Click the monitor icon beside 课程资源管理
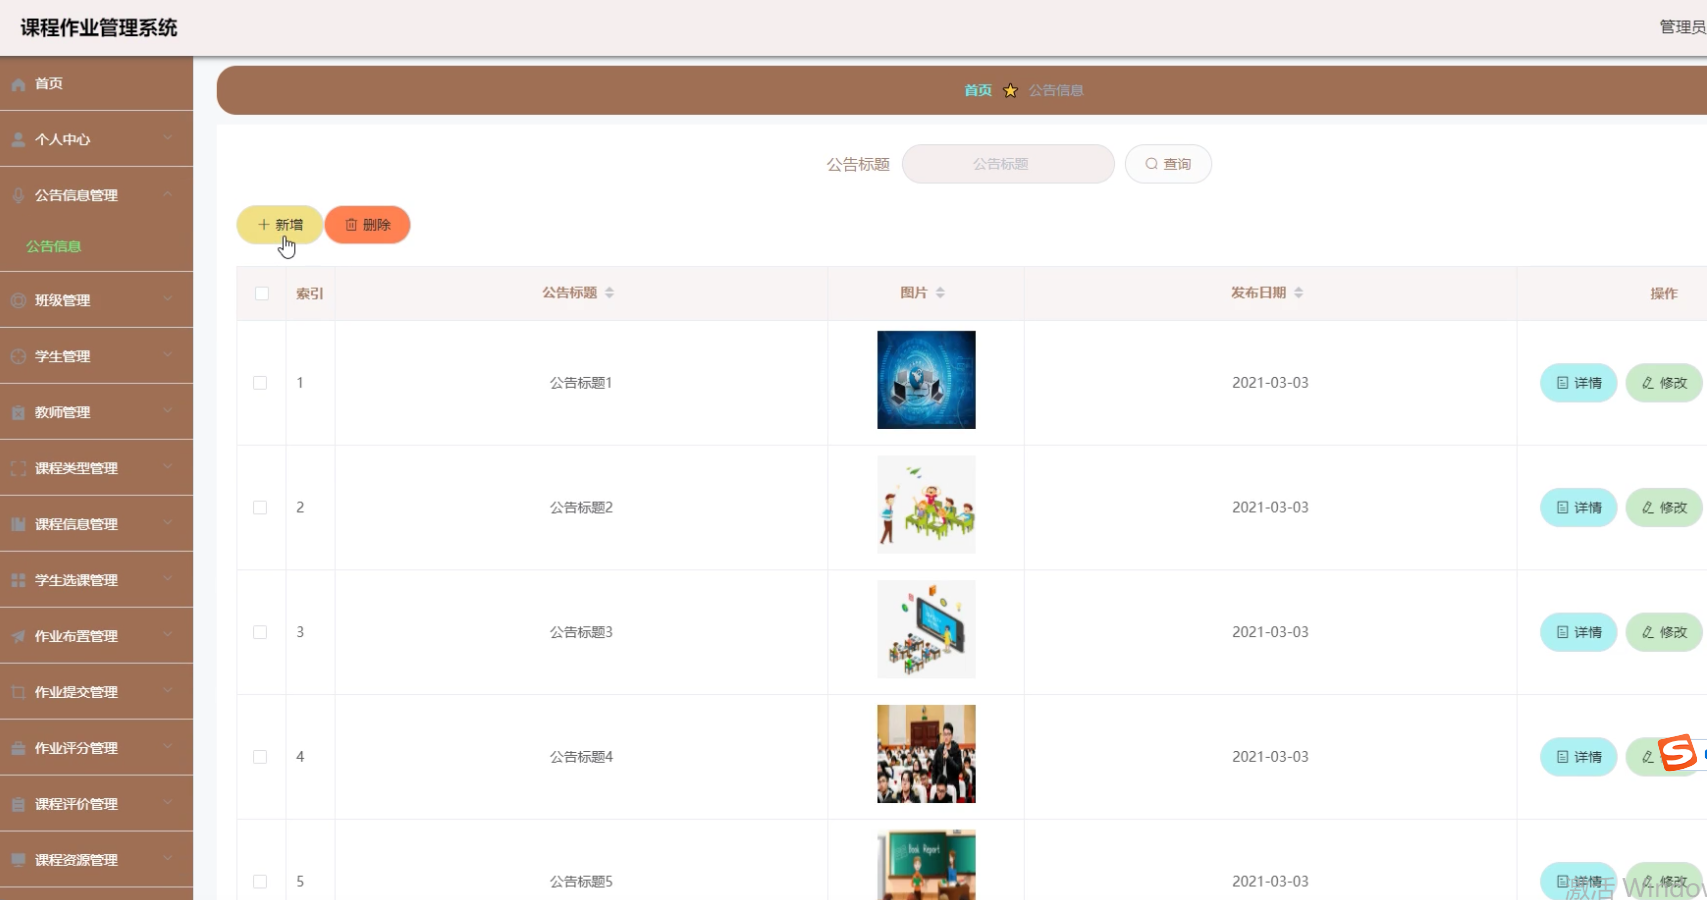Screen dimensions: 1707x900 point(18,860)
